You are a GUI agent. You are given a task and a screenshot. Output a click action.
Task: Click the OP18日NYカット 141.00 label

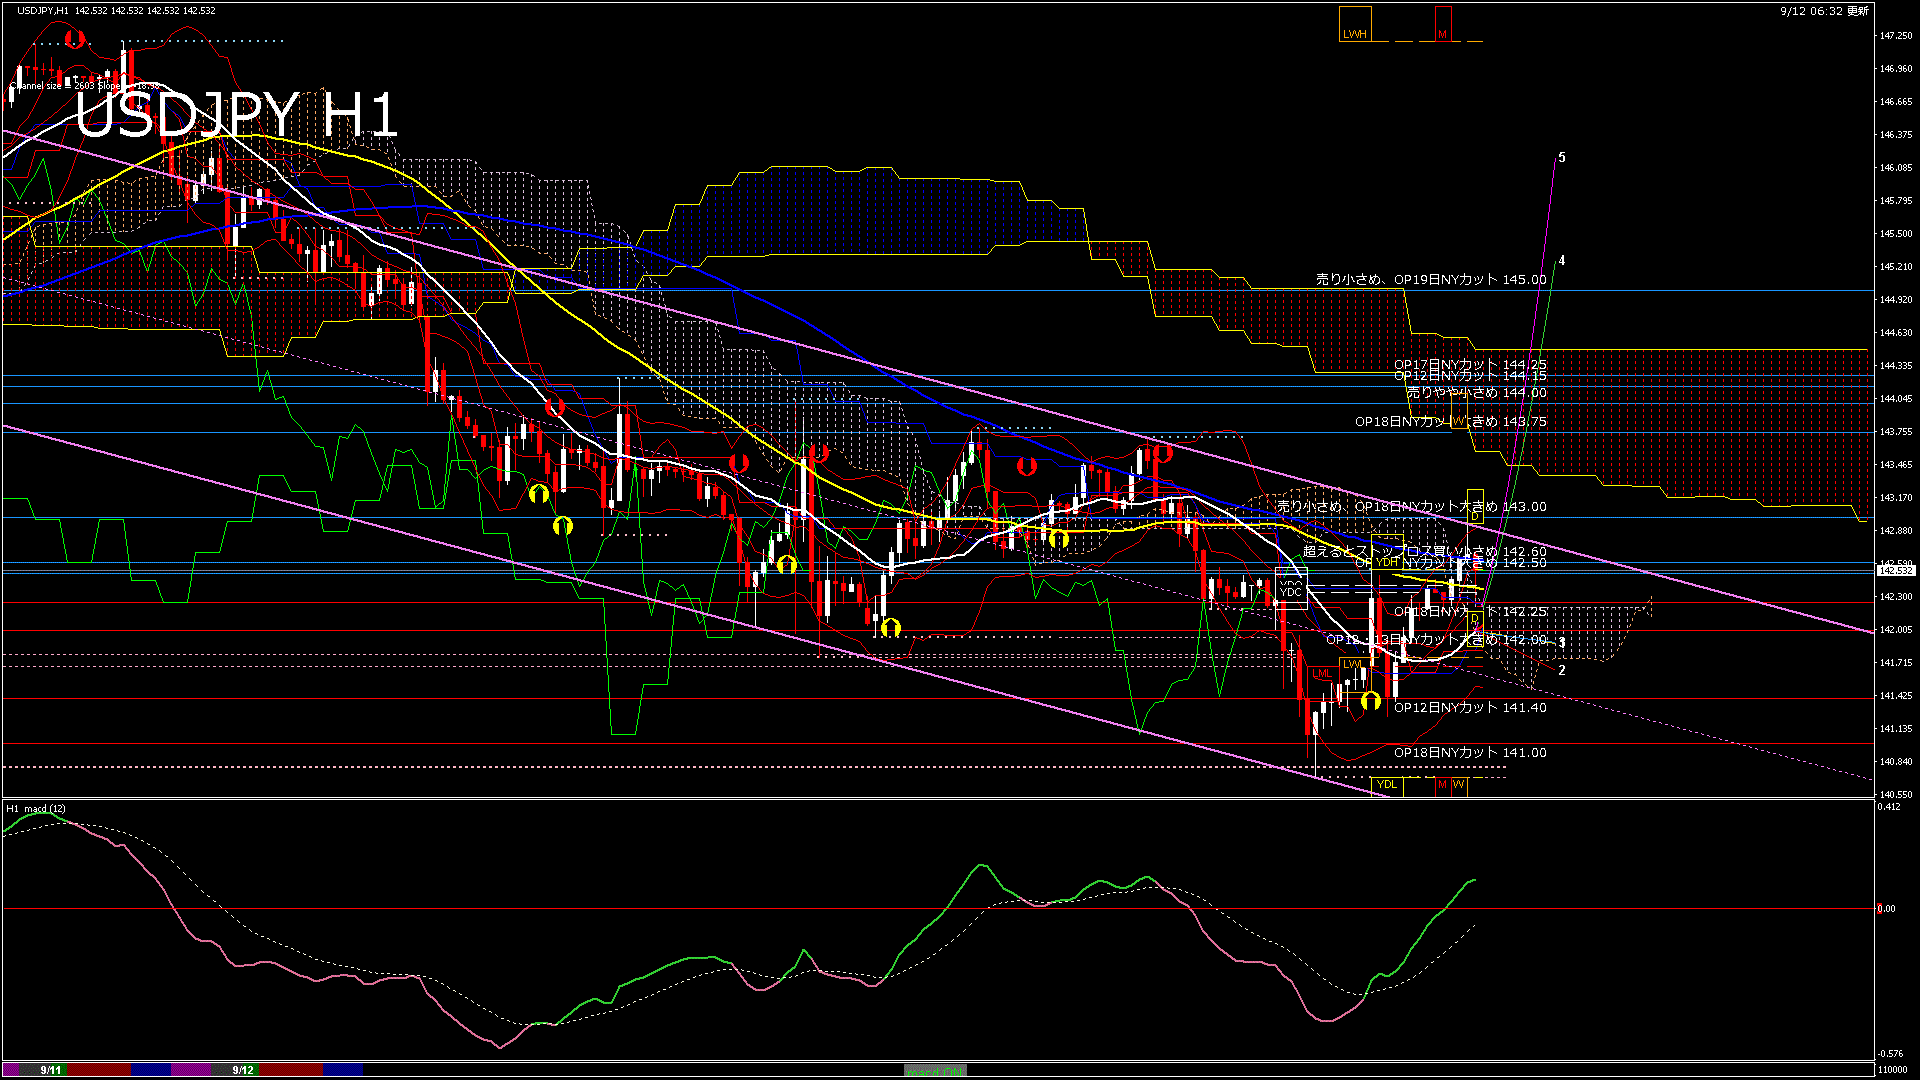pos(1470,753)
